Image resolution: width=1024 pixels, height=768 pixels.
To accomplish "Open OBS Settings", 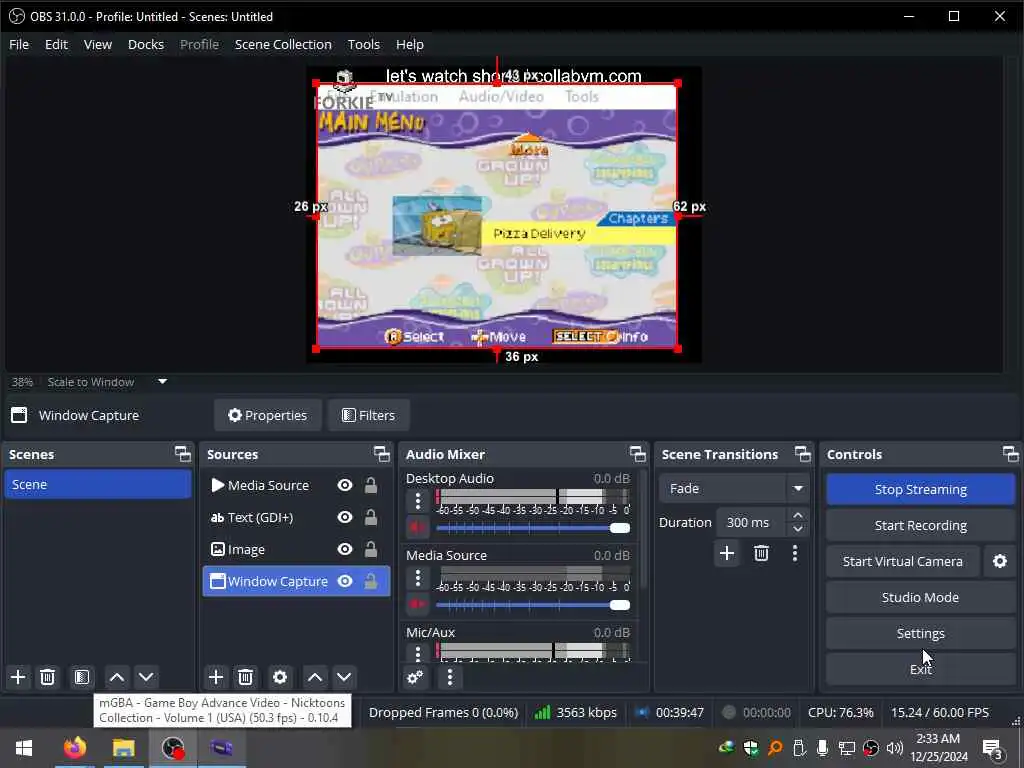I will click(921, 633).
